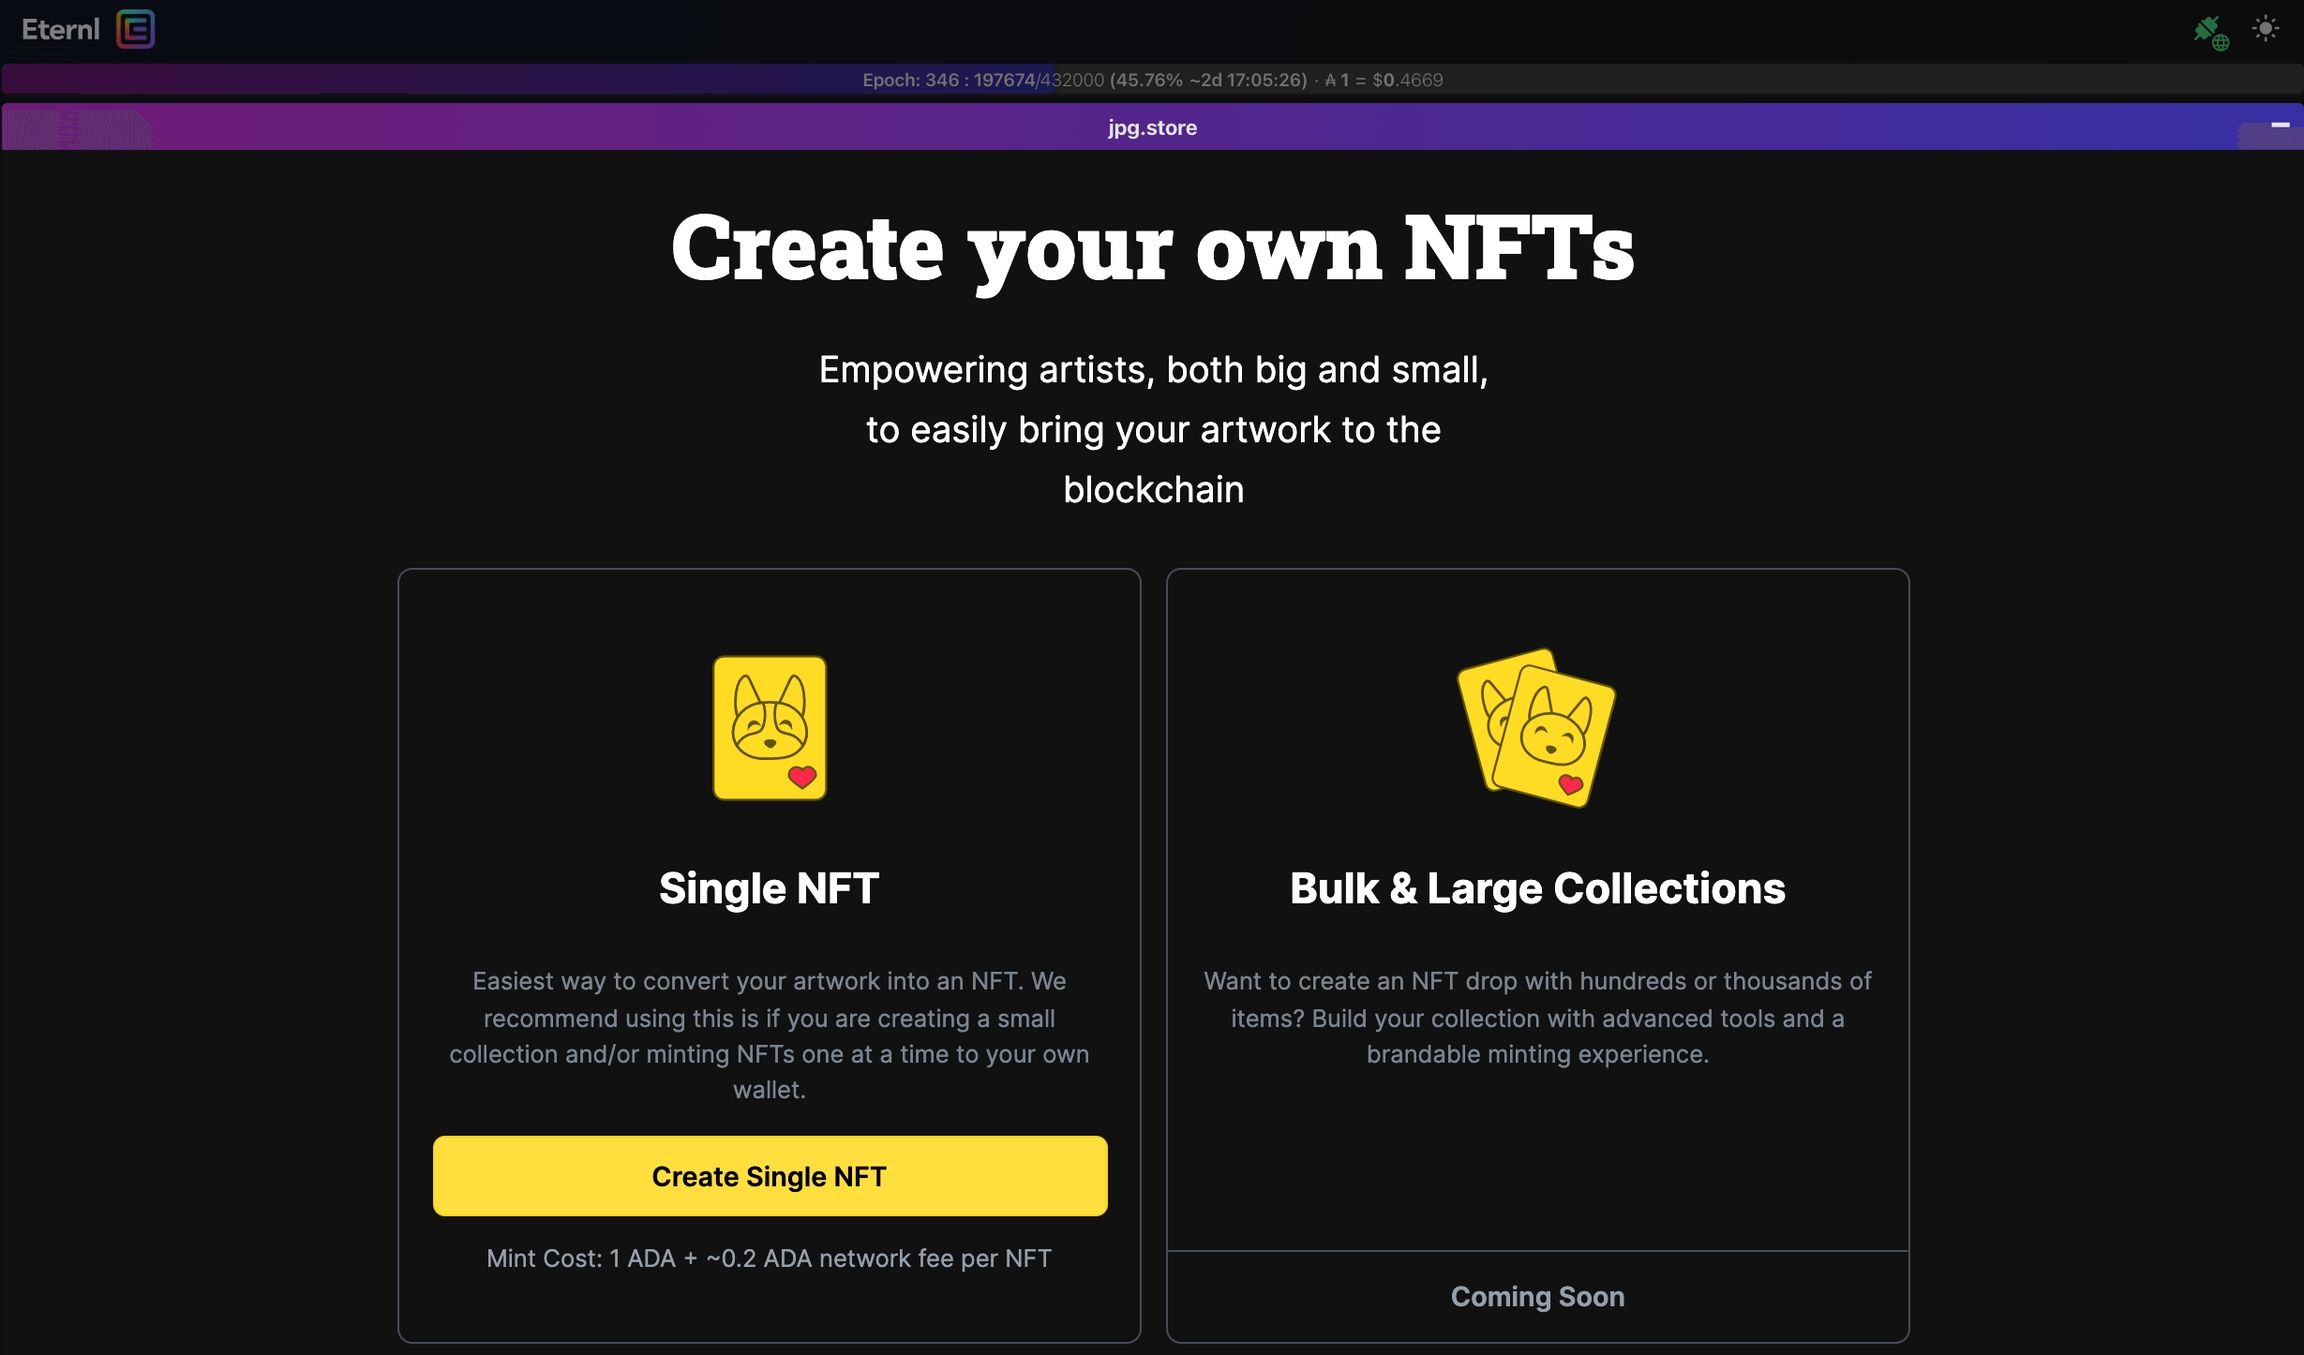This screenshot has height=1355, width=2304.
Task: Click the Eternl wordmark text
Action: (61, 30)
